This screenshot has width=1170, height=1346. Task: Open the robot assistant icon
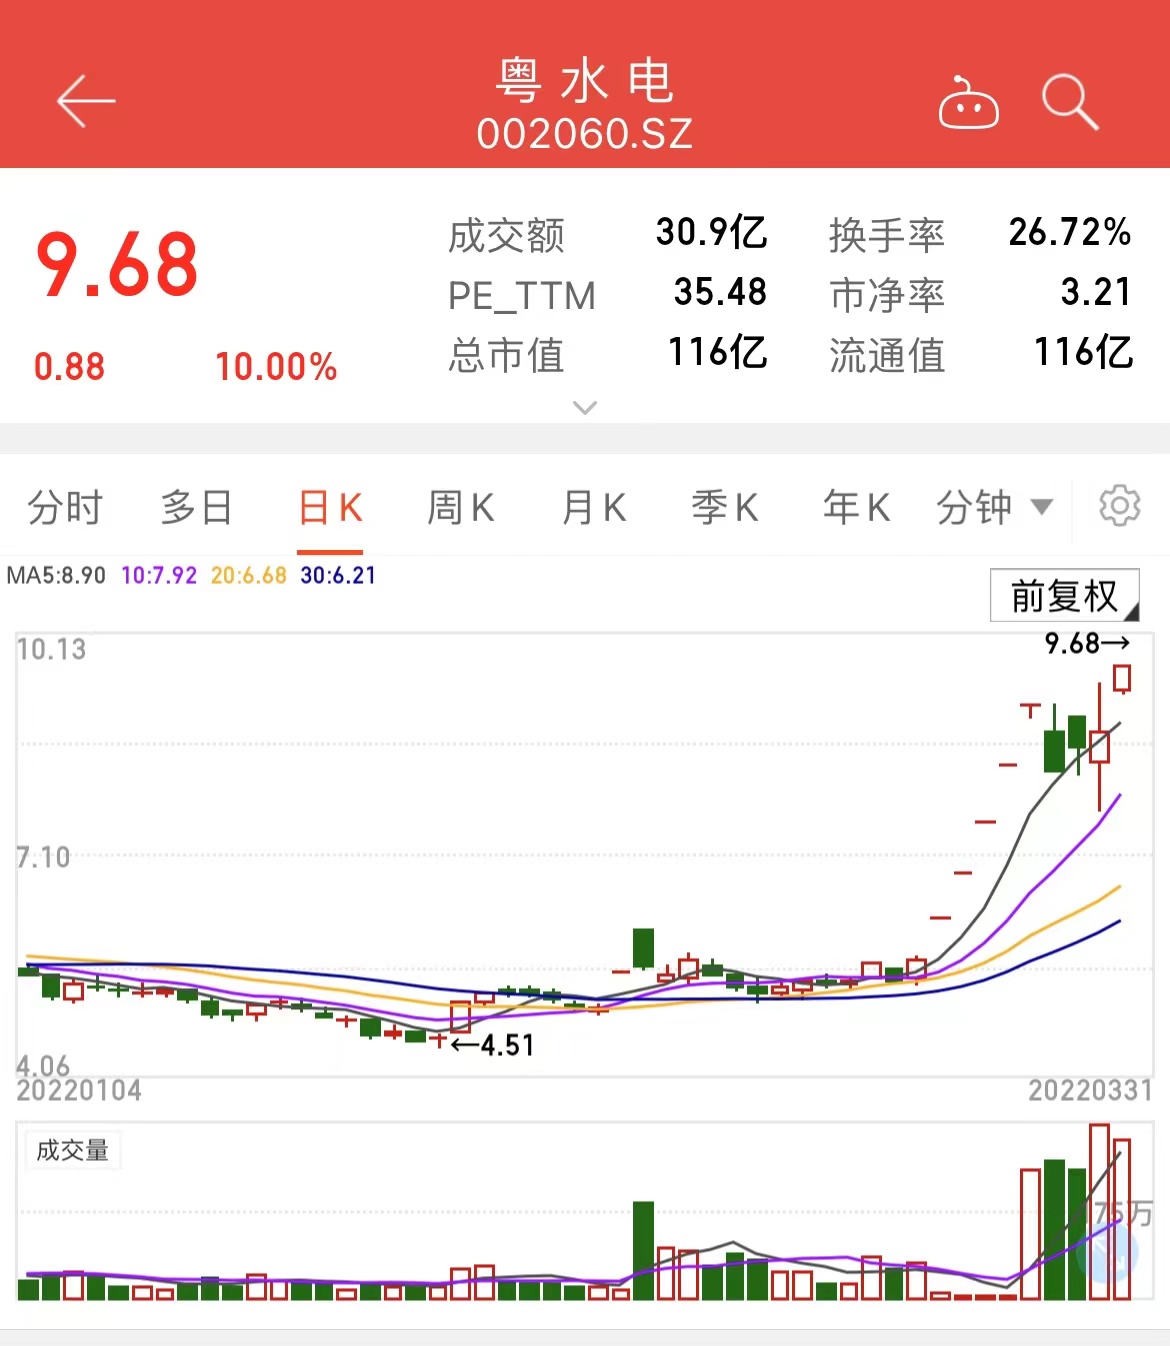pos(968,103)
